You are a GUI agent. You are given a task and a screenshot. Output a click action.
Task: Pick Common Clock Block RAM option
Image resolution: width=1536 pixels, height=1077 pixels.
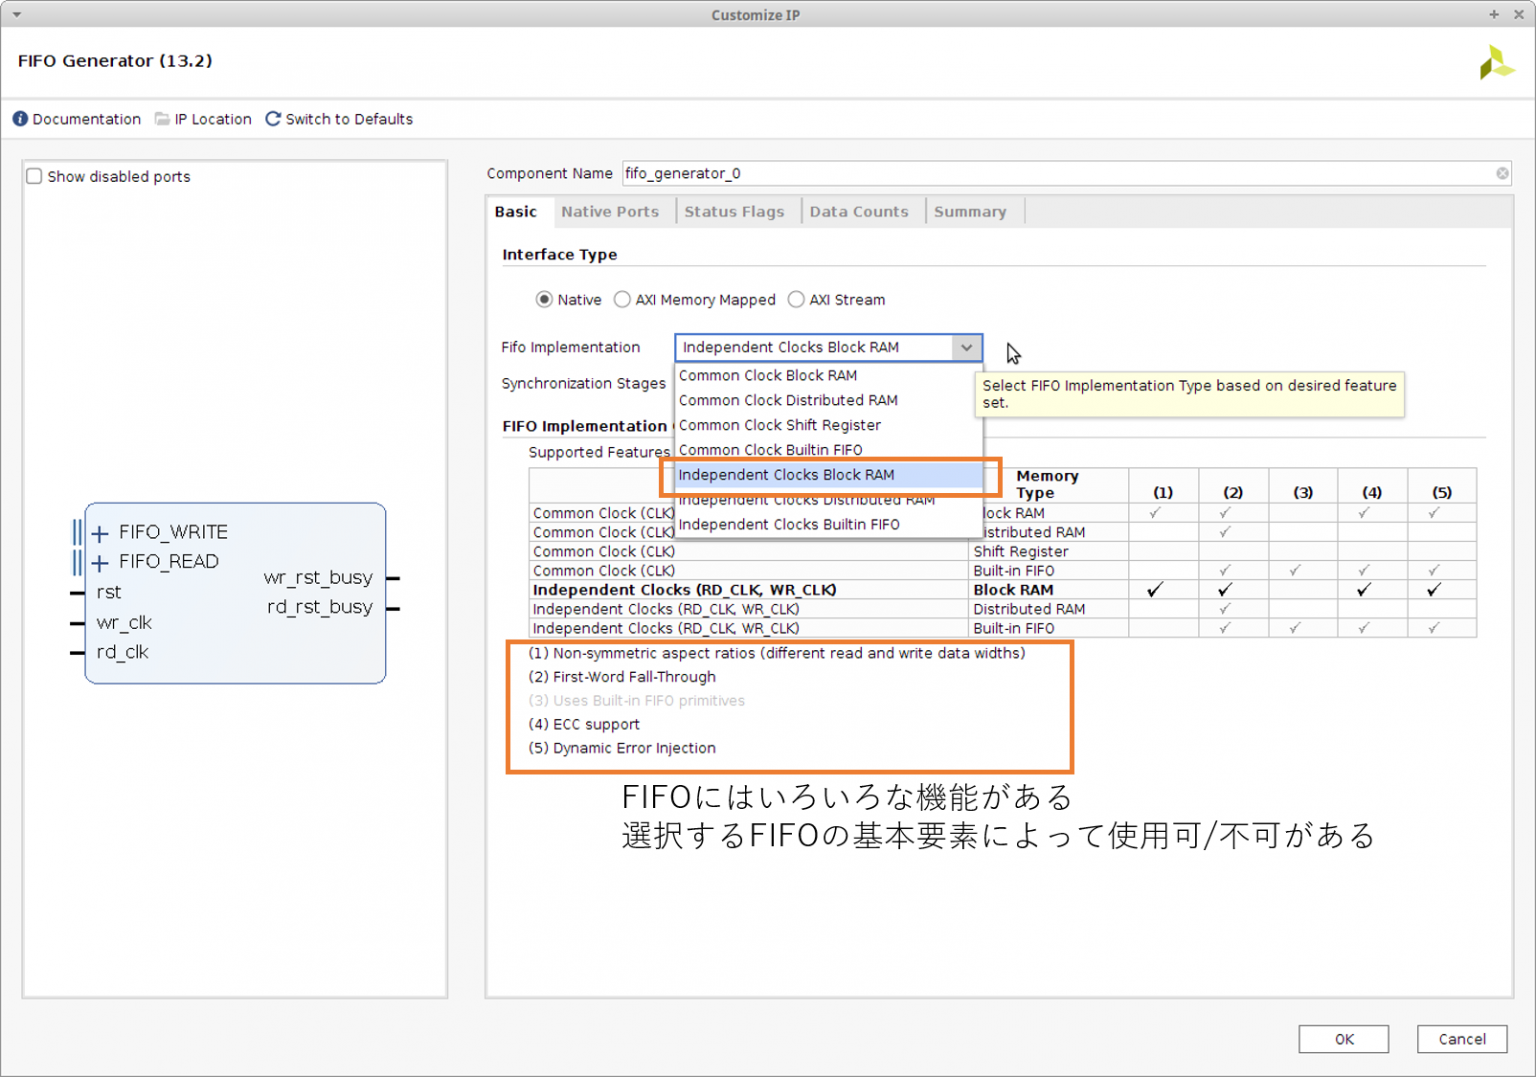pyautogui.click(x=767, y=376)
